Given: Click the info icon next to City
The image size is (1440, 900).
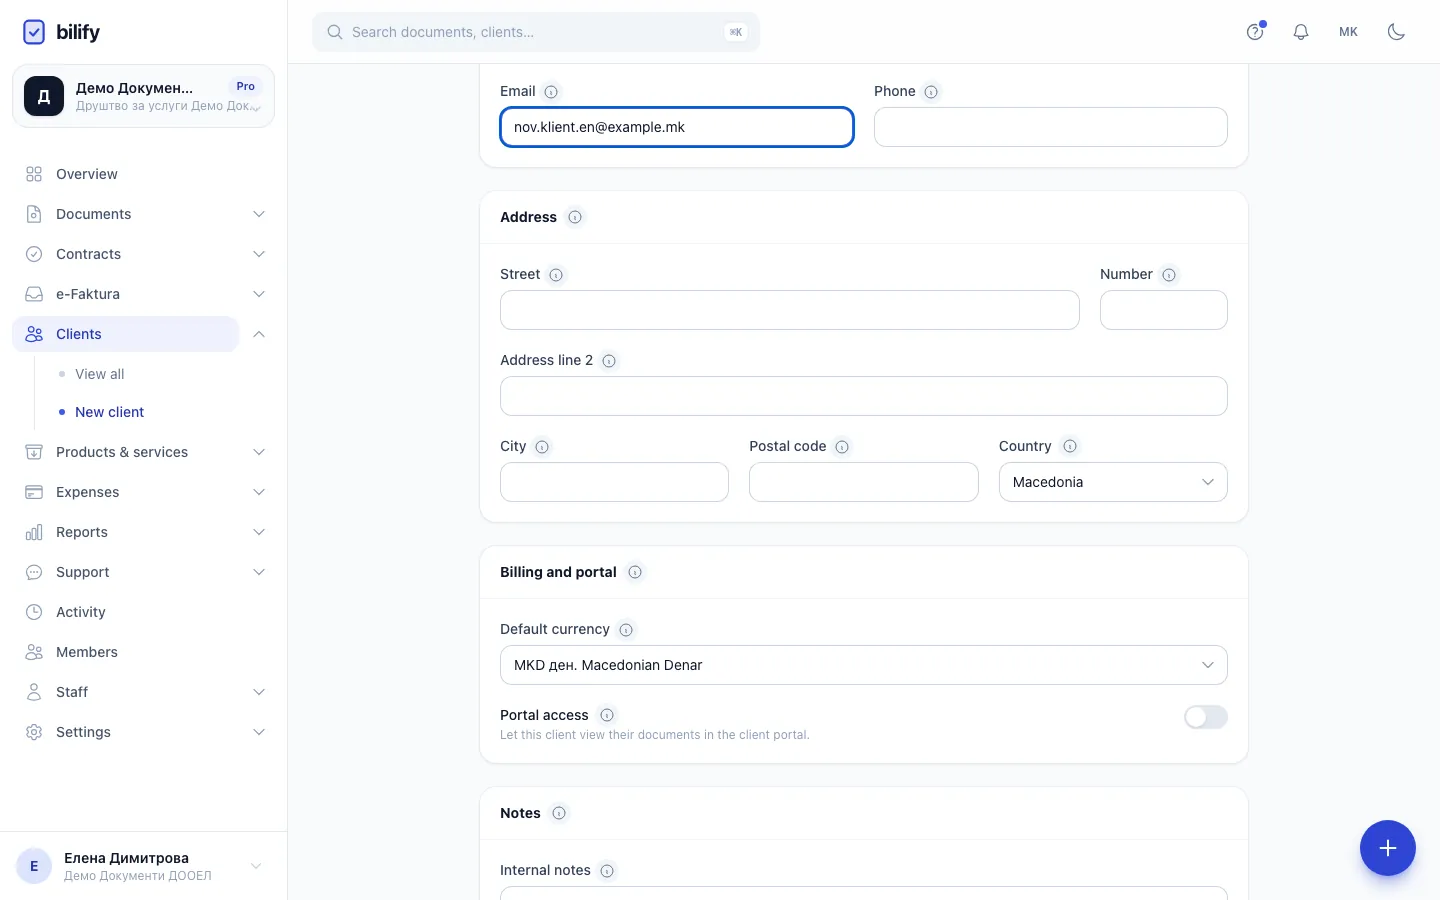Looking at the screenshot, I should pos(542,447).
